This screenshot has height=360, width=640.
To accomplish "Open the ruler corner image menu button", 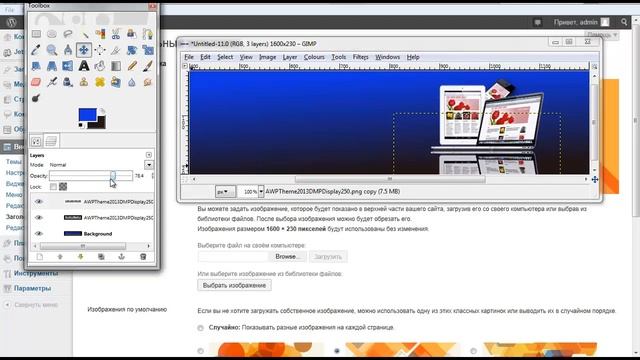I will point(185,66).
